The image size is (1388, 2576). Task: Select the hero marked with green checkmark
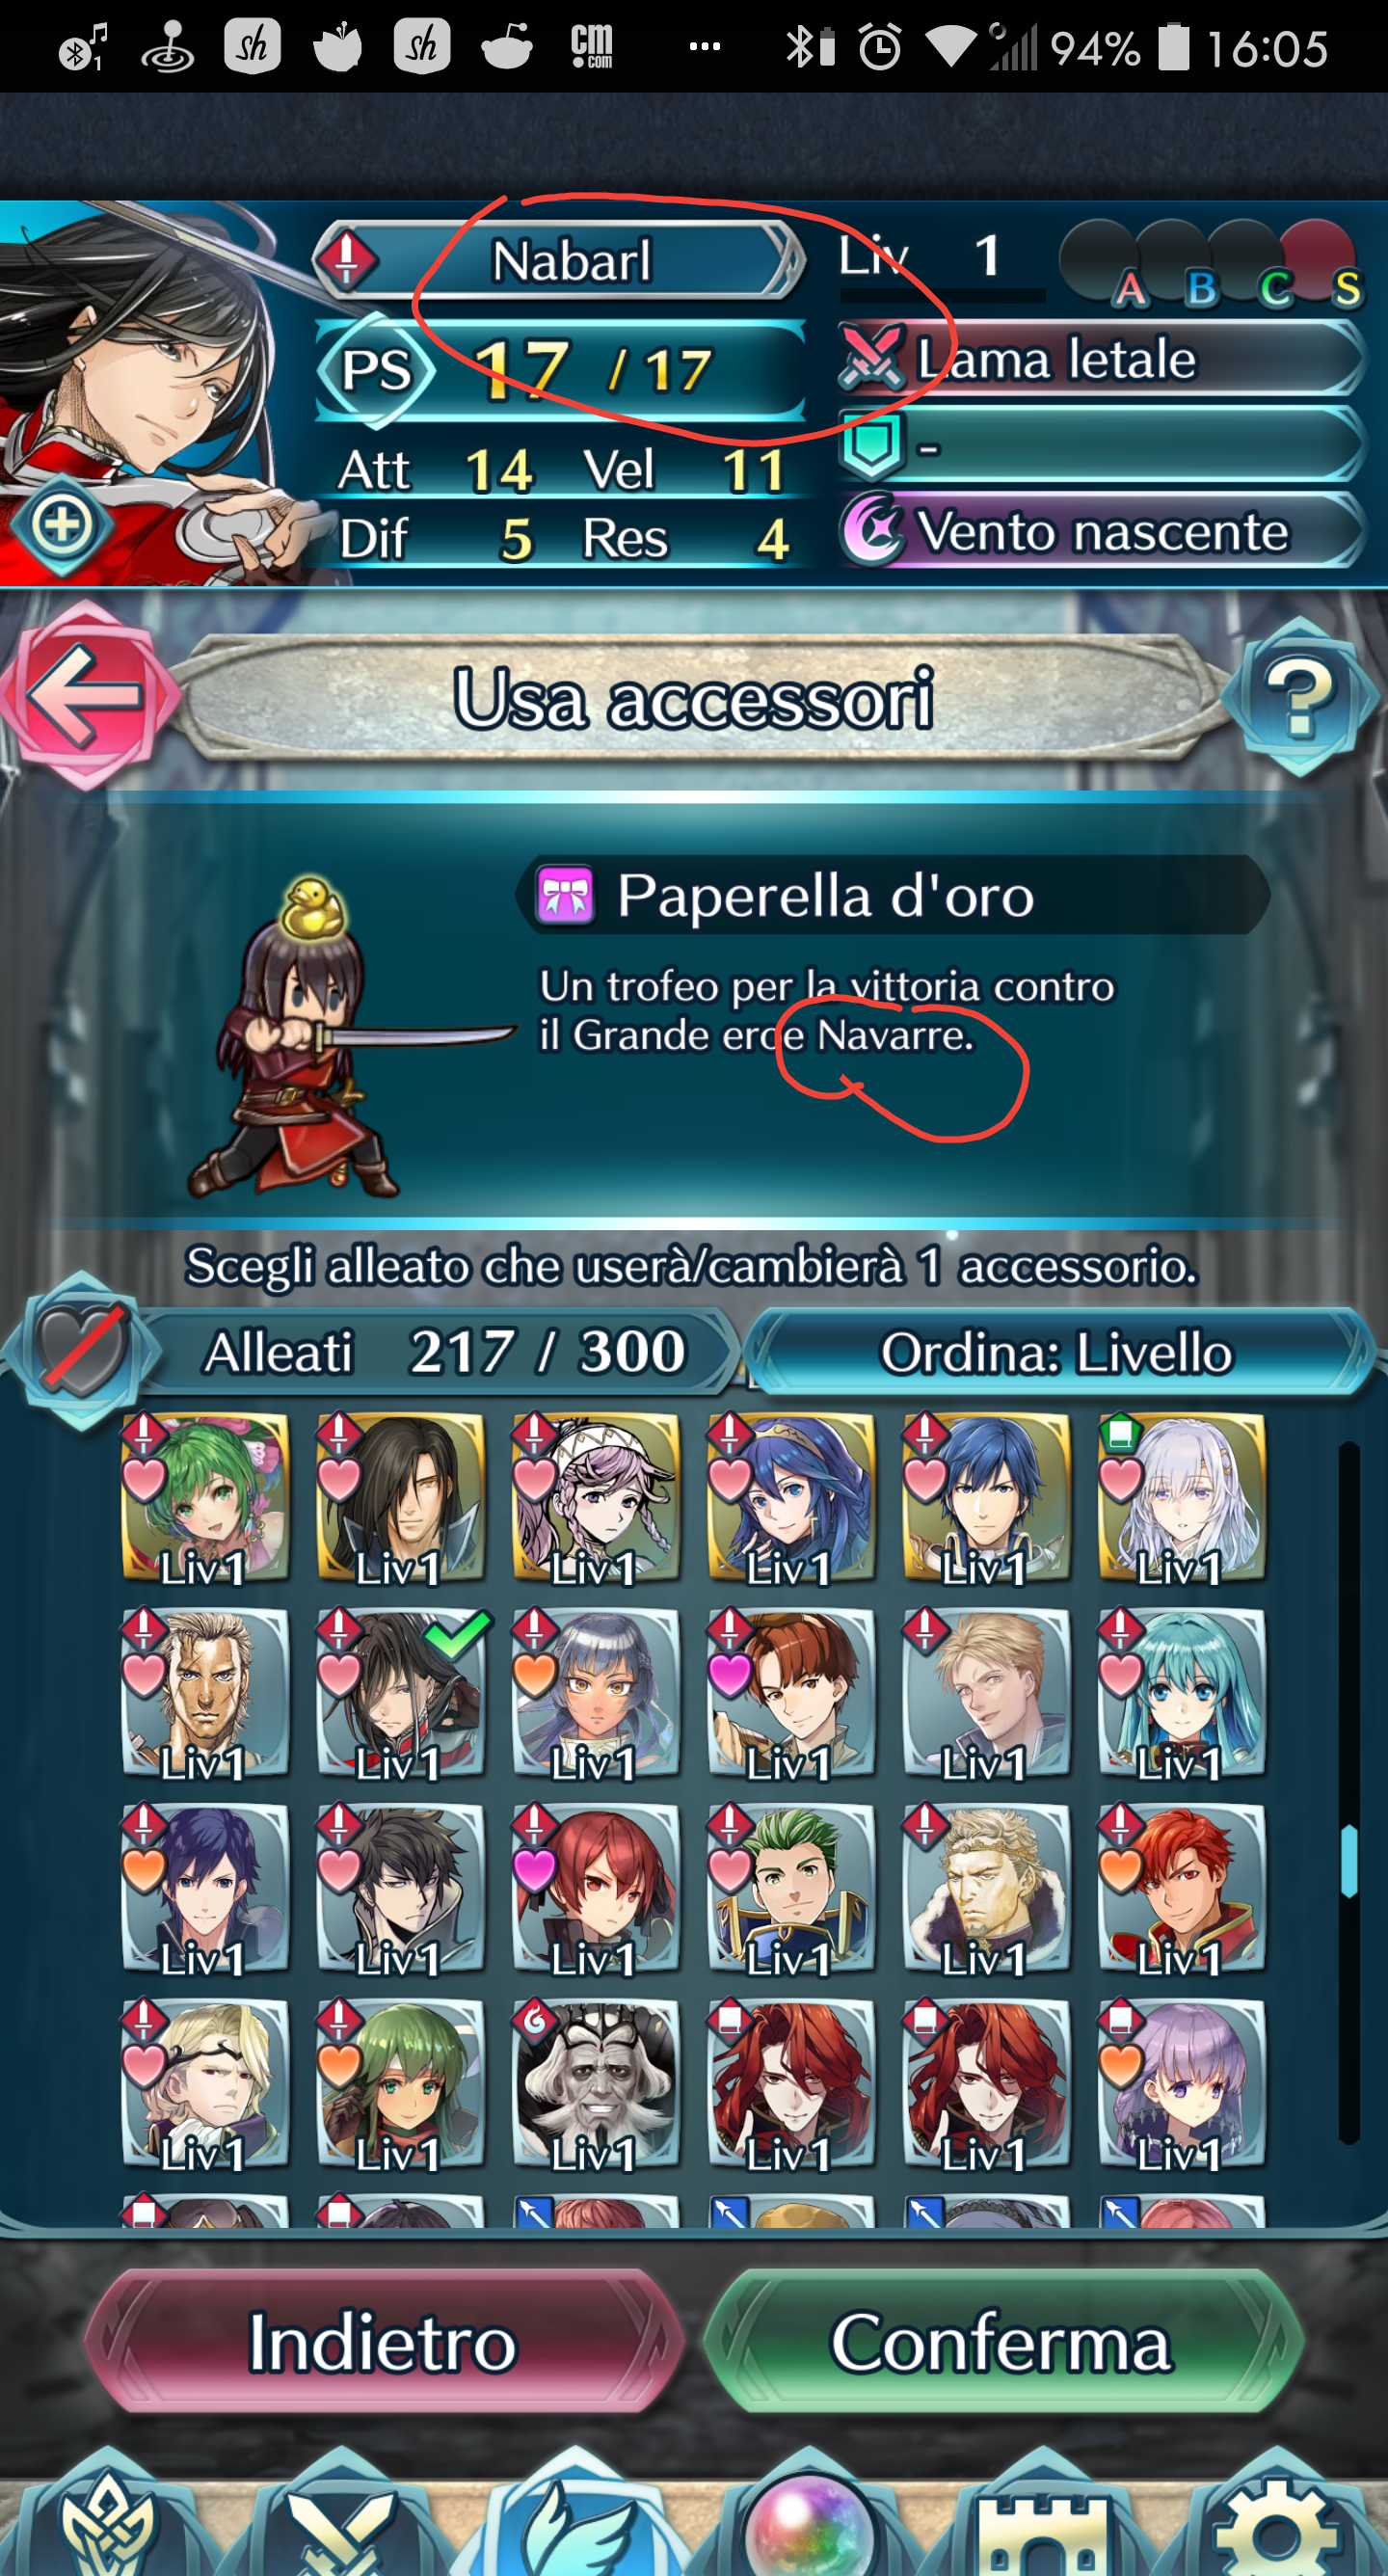pos(401,1693)
